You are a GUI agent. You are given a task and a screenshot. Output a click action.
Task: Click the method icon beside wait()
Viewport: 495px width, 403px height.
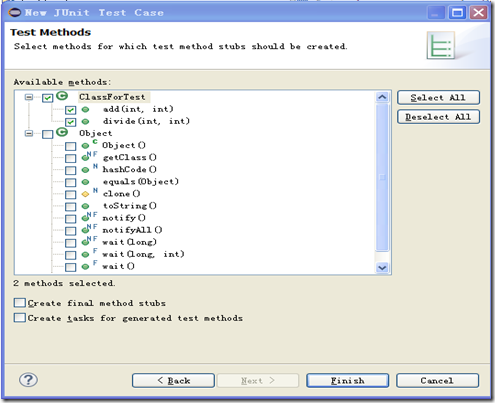tap(89, 265)
